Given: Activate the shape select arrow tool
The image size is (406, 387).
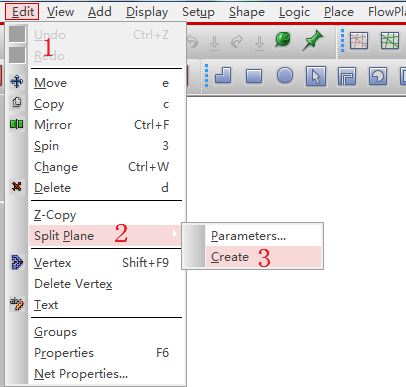Looking at the screenshot, I should point(316,76).
